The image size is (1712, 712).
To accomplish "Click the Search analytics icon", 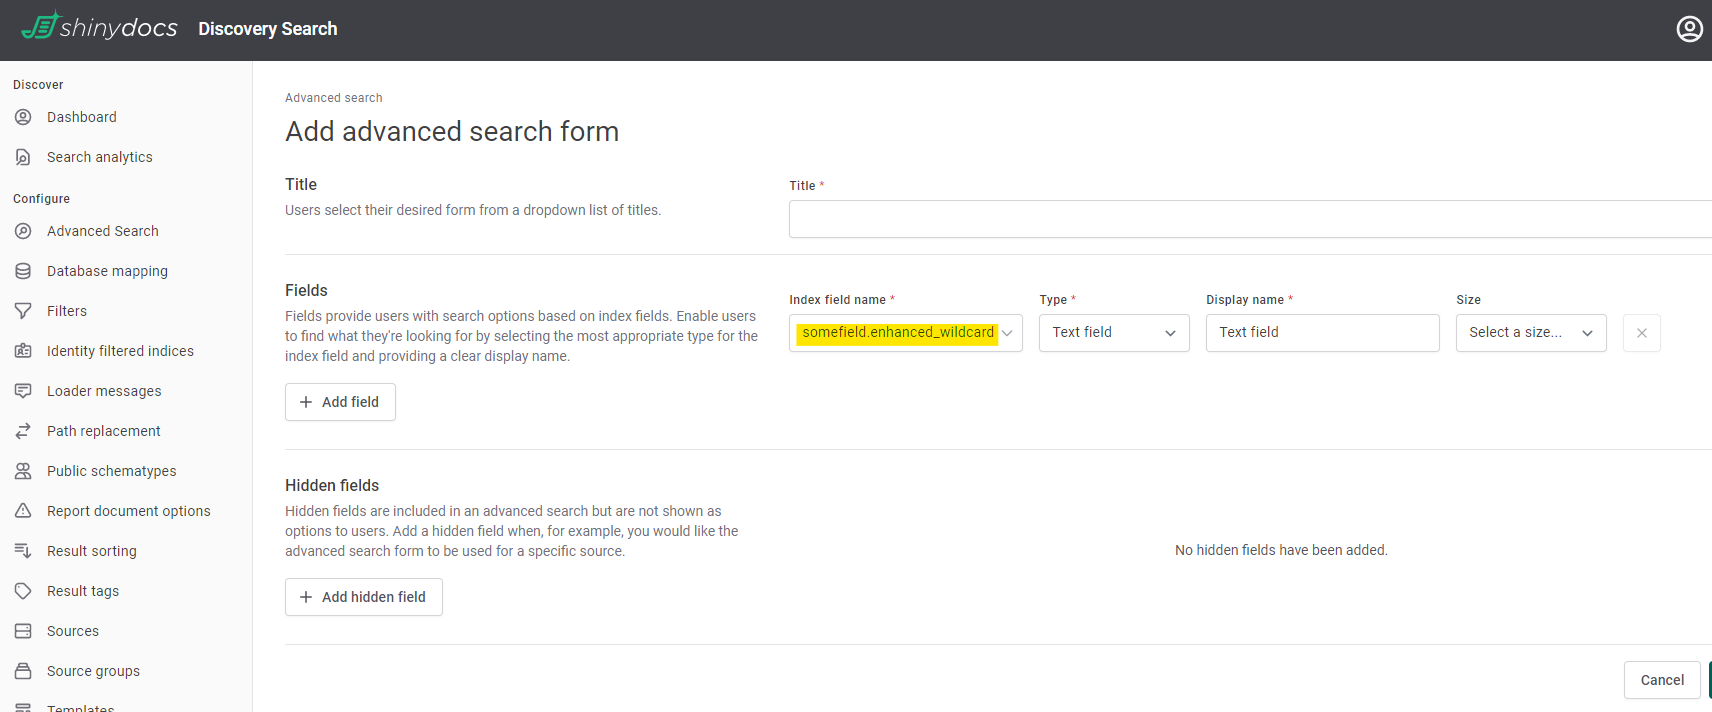I will click(x=23, y=157).
